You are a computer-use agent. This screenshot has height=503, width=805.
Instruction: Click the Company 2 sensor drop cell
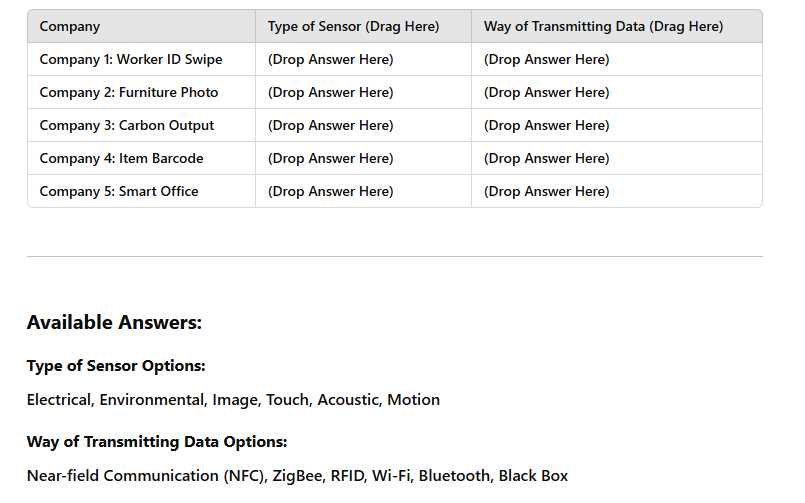[x=331, y=92]
